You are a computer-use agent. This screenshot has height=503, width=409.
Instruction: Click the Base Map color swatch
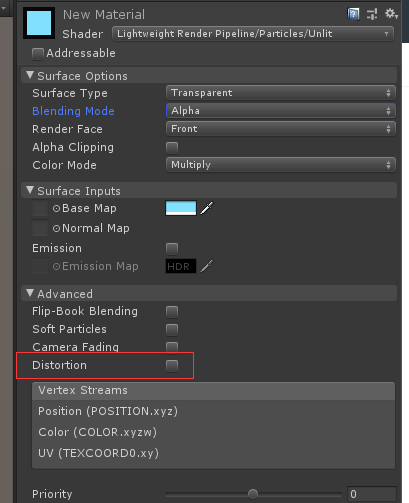point(181,208)
